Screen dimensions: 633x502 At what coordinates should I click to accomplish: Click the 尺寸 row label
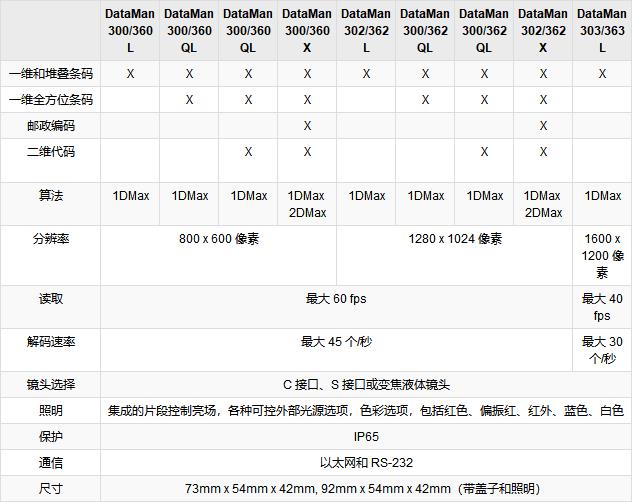[x=51, y=489]
